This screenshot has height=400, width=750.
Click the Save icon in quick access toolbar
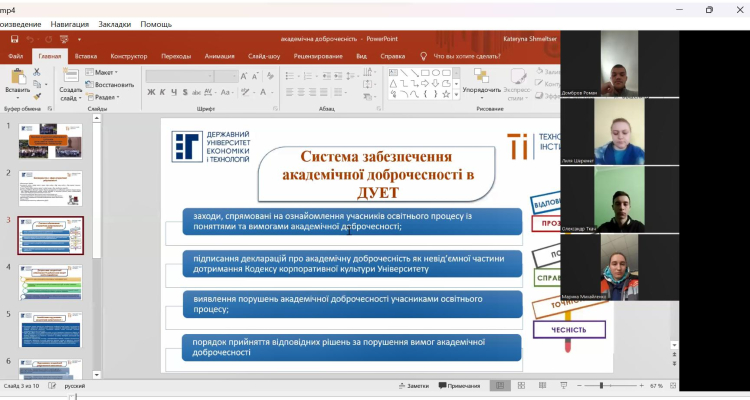point(14,39)
